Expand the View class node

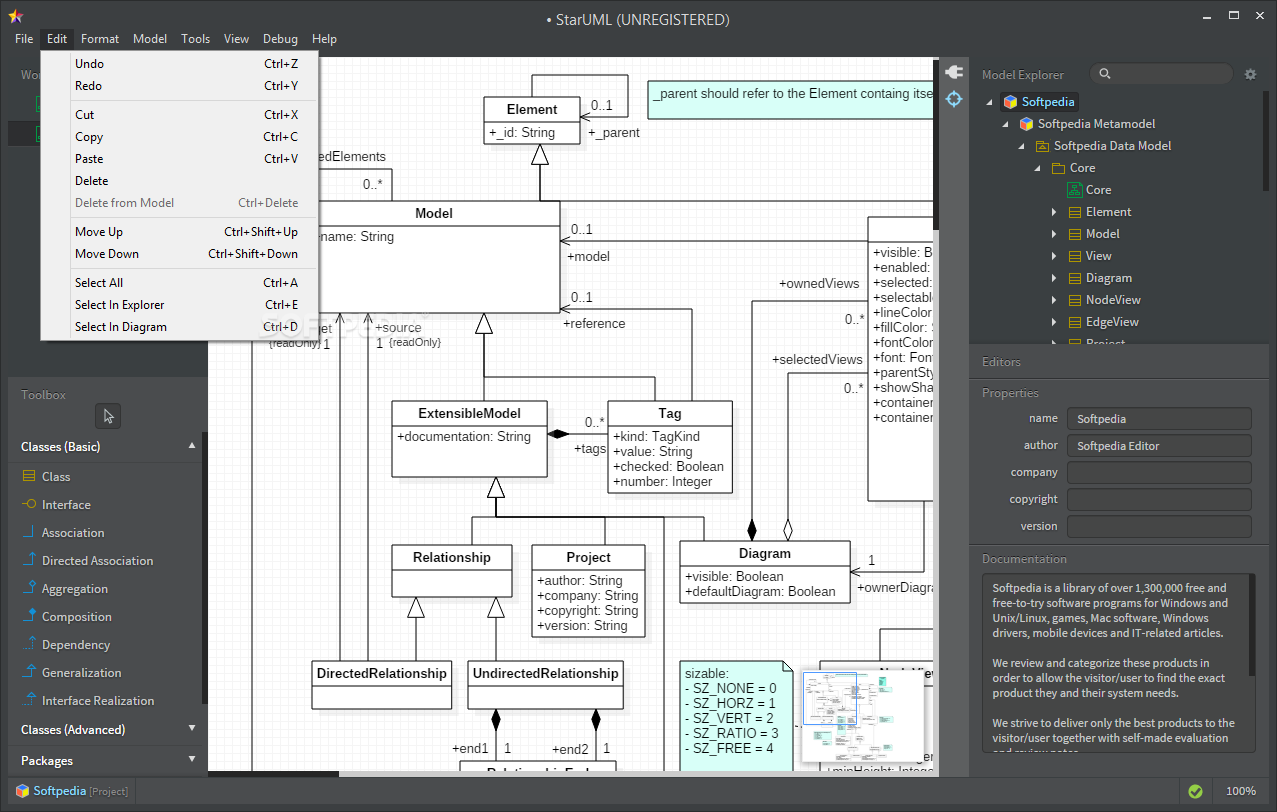pos(1054,256)
